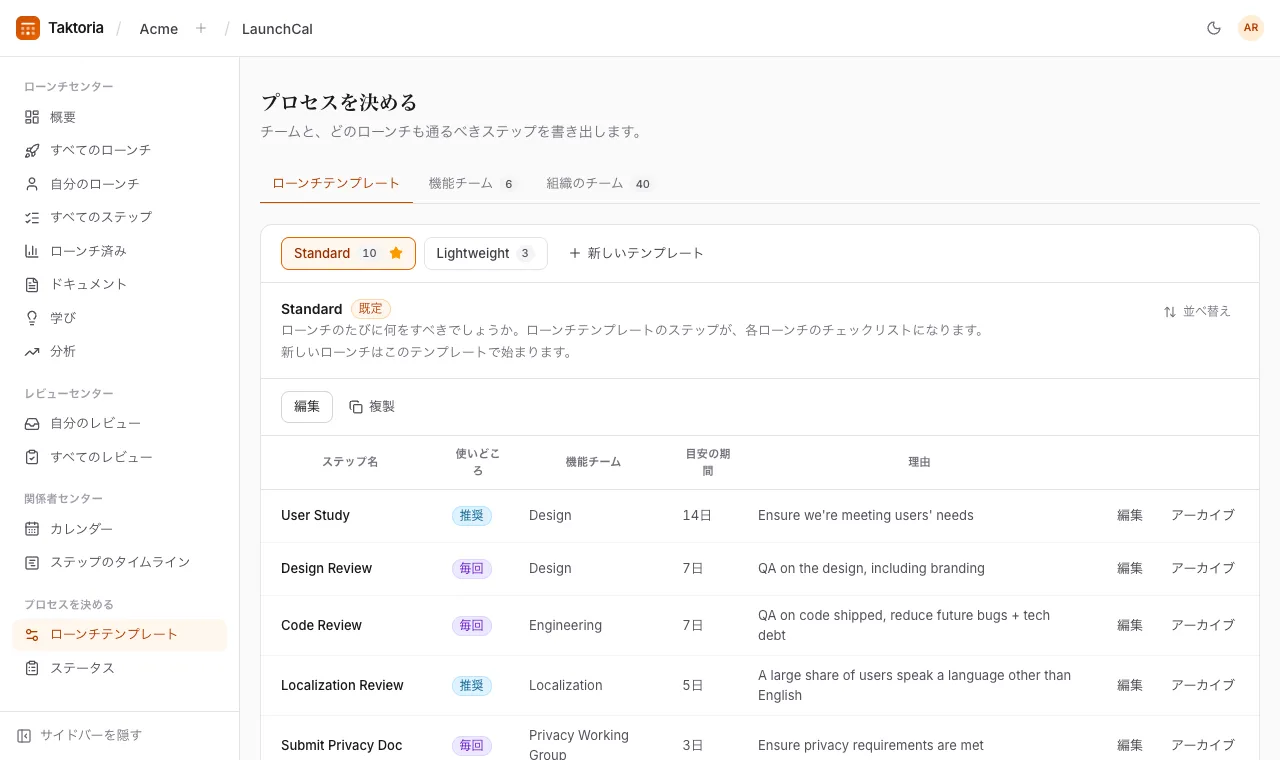This screenshot has width=1280, height=760.
Task: Open ローンチ済み chart item
Action: point(119,251)
